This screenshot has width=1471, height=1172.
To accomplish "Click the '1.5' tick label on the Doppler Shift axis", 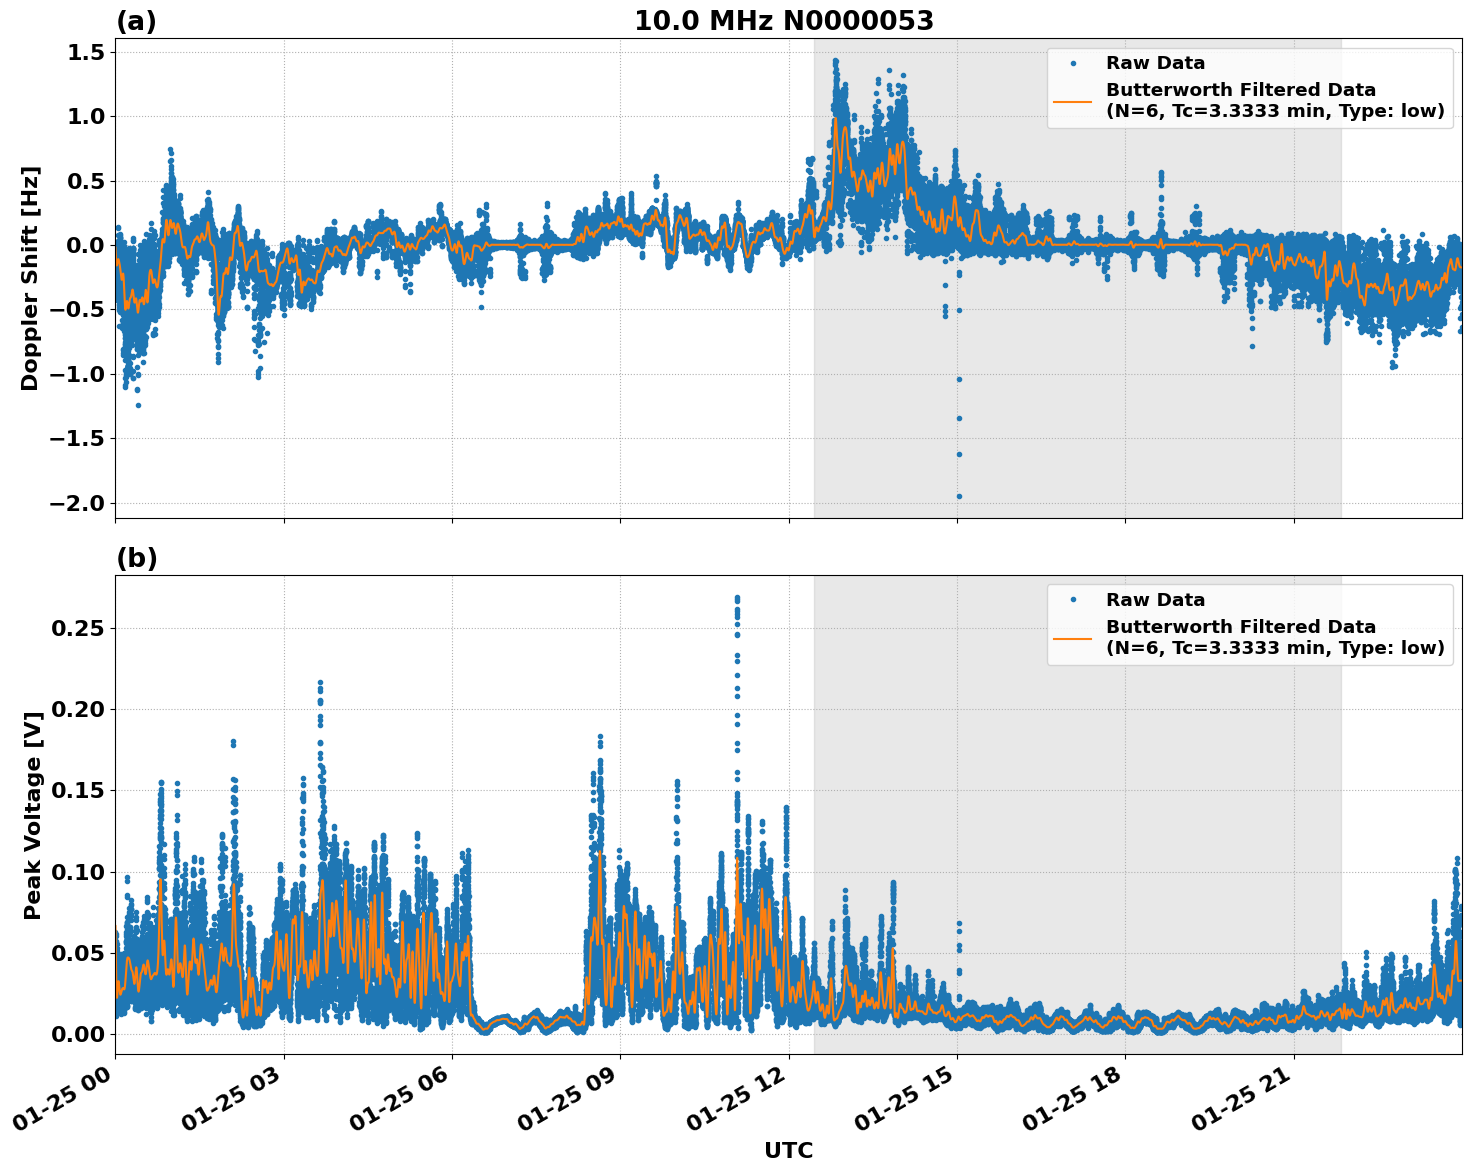I will point(86,52).
